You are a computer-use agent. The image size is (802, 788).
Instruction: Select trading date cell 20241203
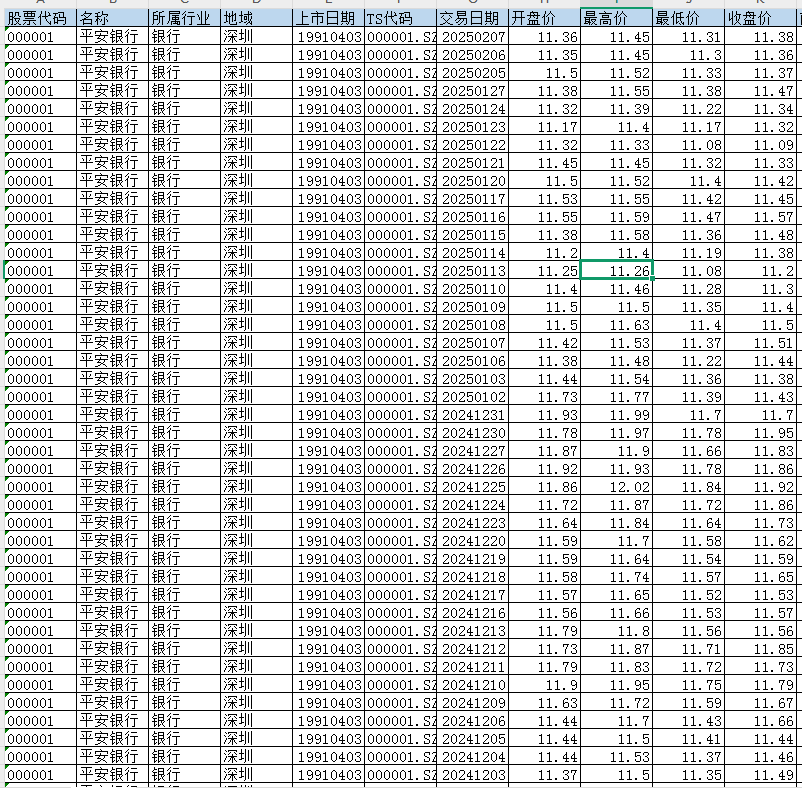click(x=473, y=775)
